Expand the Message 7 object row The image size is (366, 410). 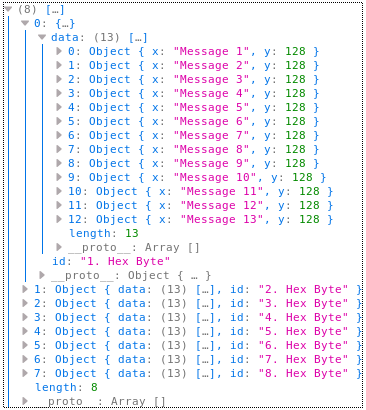pyautogui.click(x=59, y=135)
